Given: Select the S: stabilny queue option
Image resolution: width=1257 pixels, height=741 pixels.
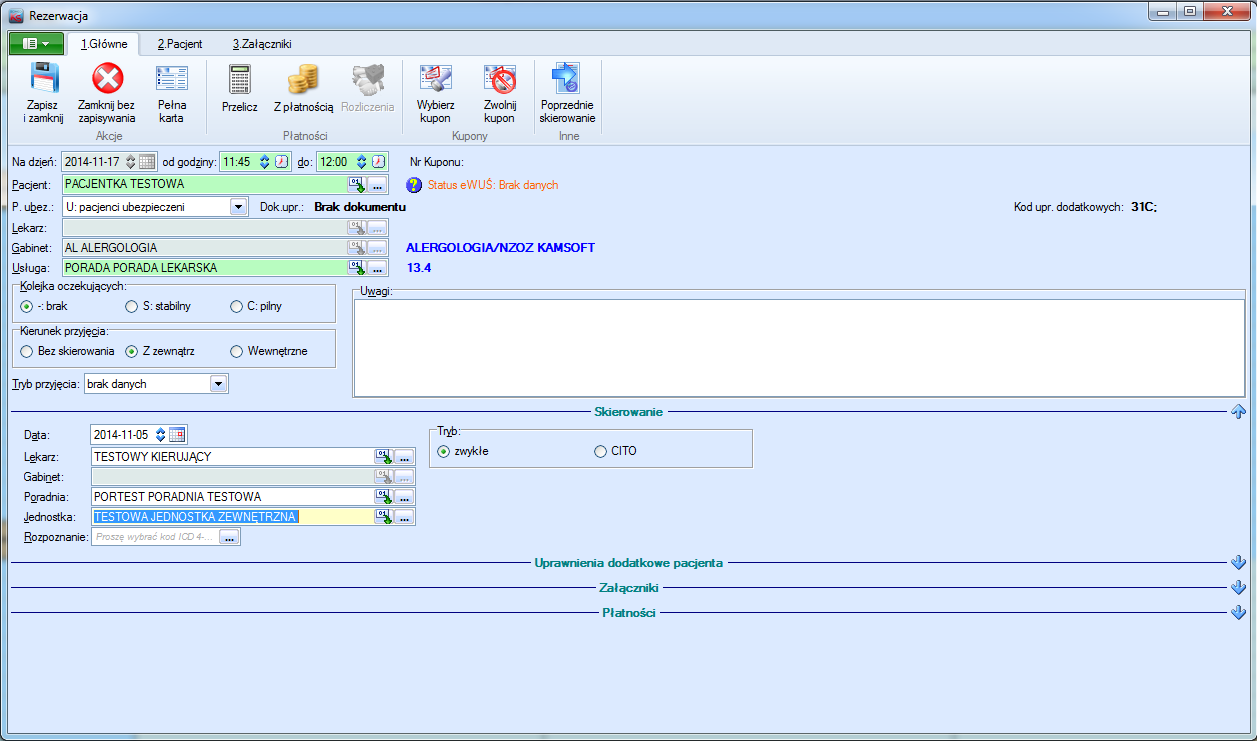Looking at the screenshot, I should (132, 307).
